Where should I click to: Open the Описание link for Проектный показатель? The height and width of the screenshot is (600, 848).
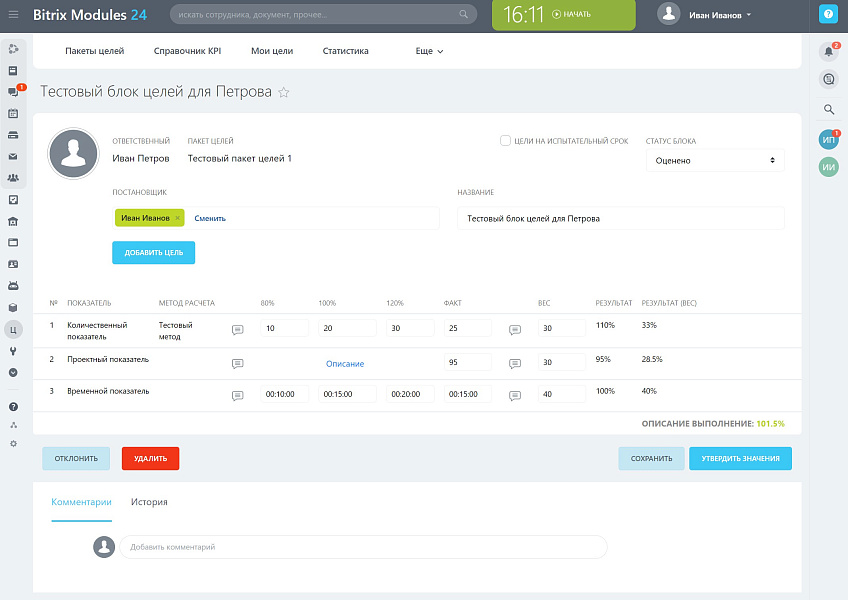345,364
